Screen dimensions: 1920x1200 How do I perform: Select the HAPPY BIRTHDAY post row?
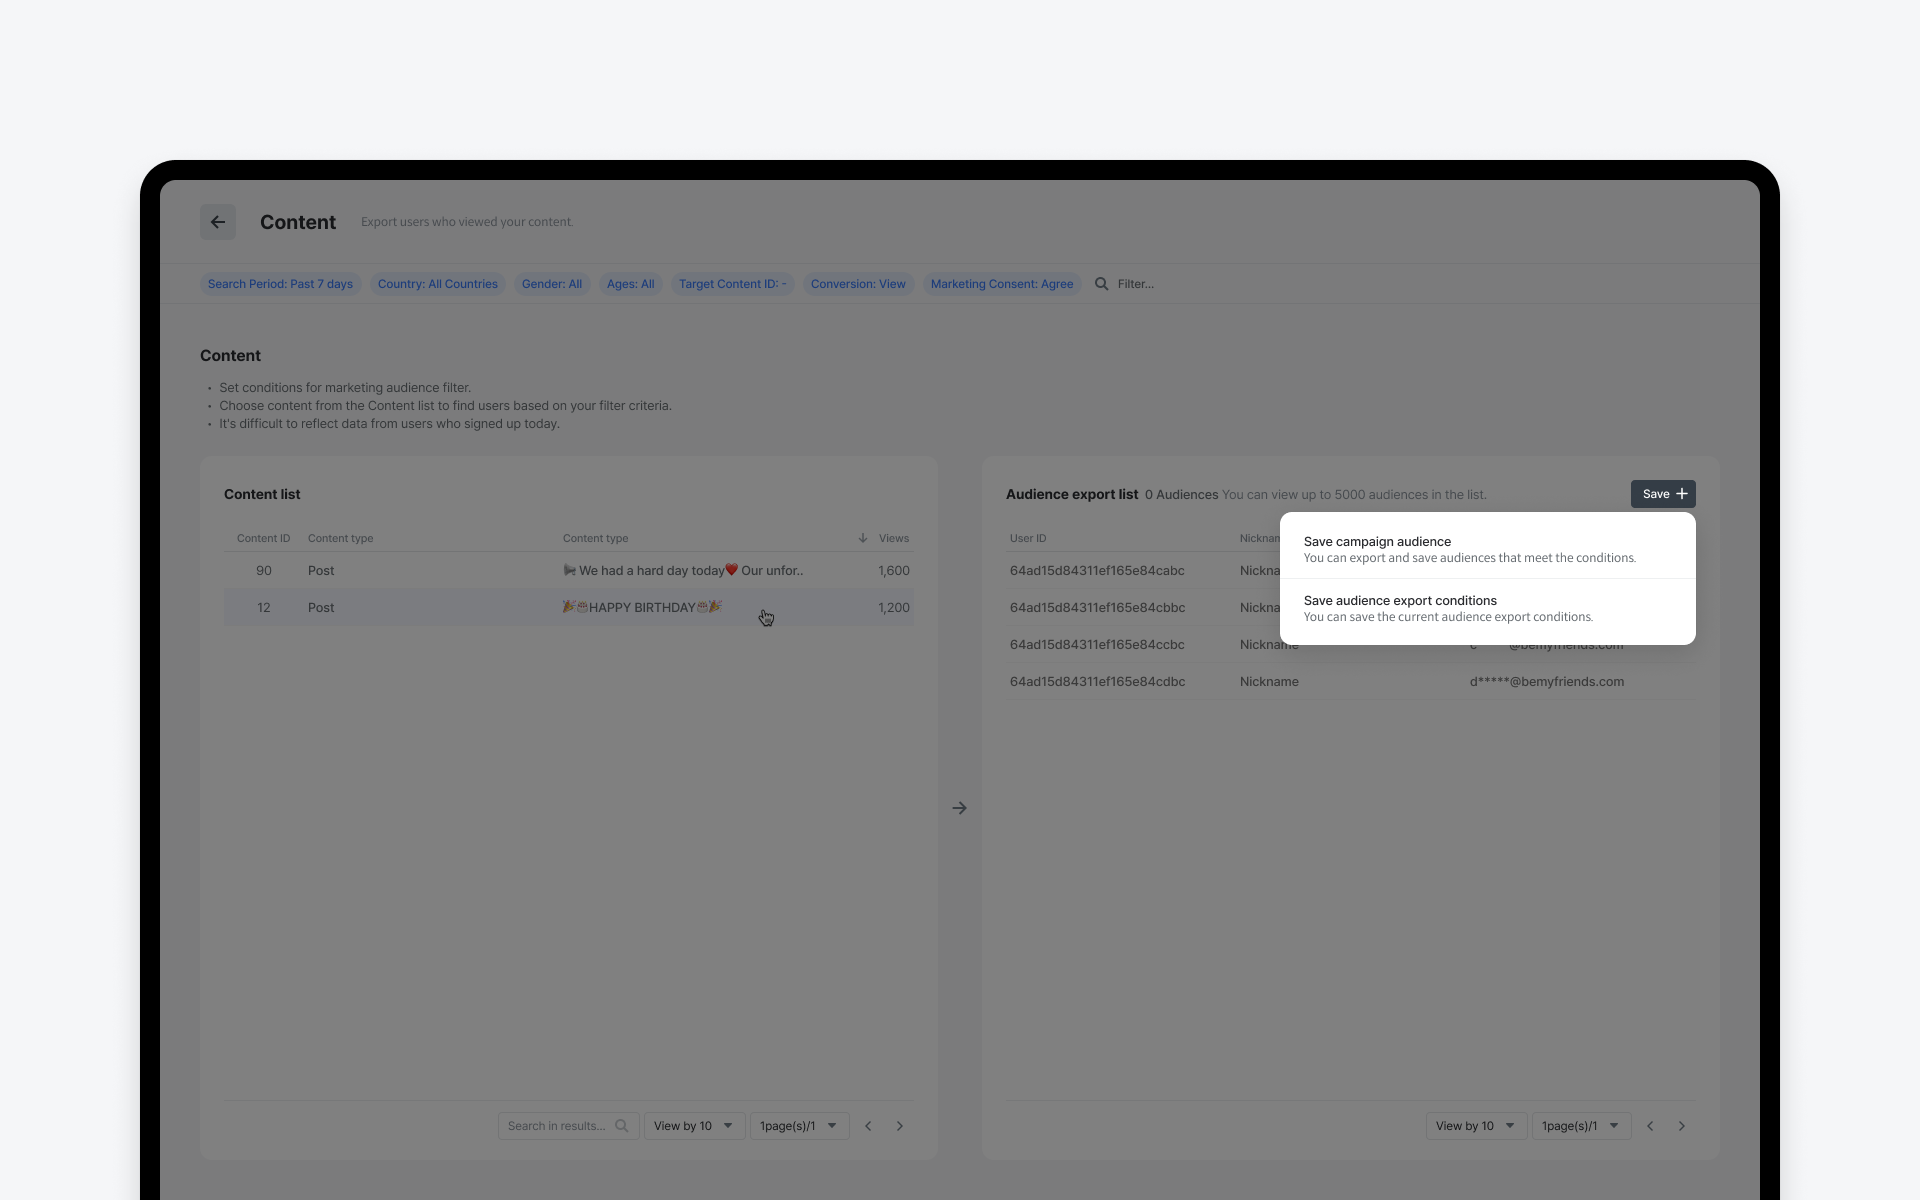pos(568,607)
